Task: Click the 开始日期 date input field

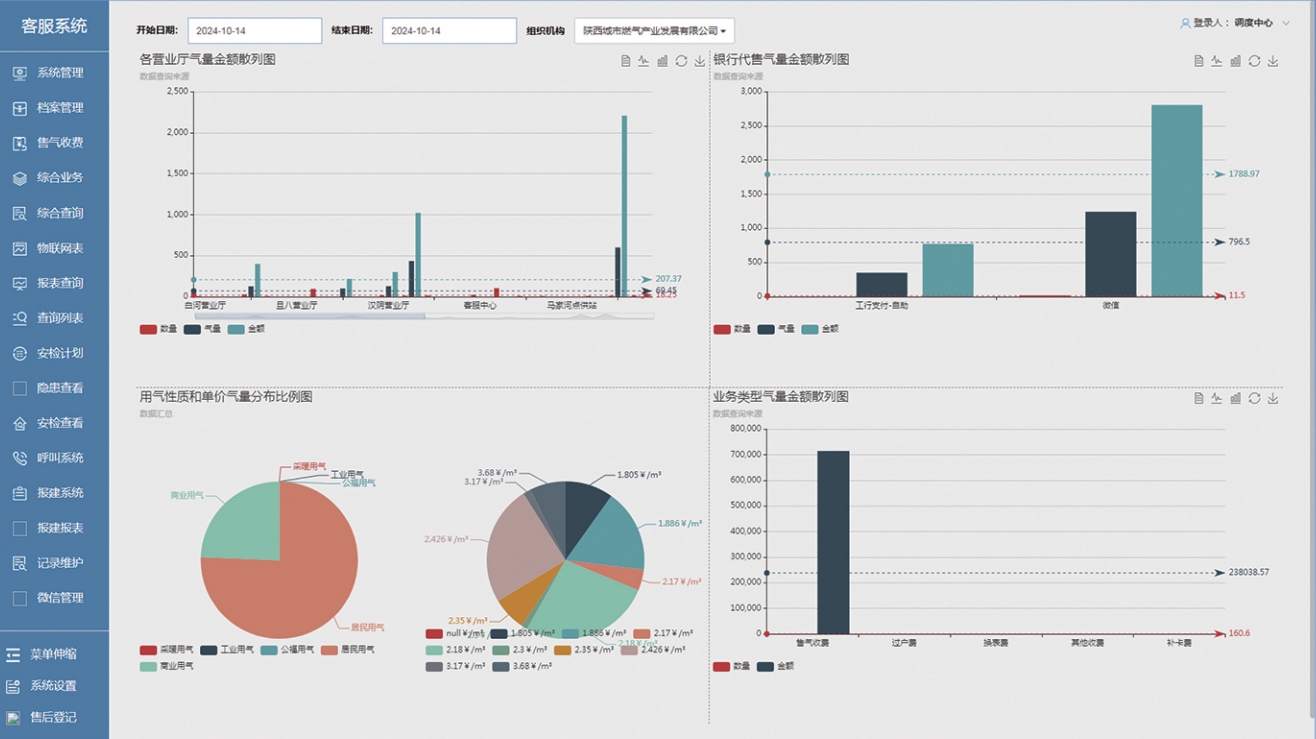Action: (x=255, y=31)
